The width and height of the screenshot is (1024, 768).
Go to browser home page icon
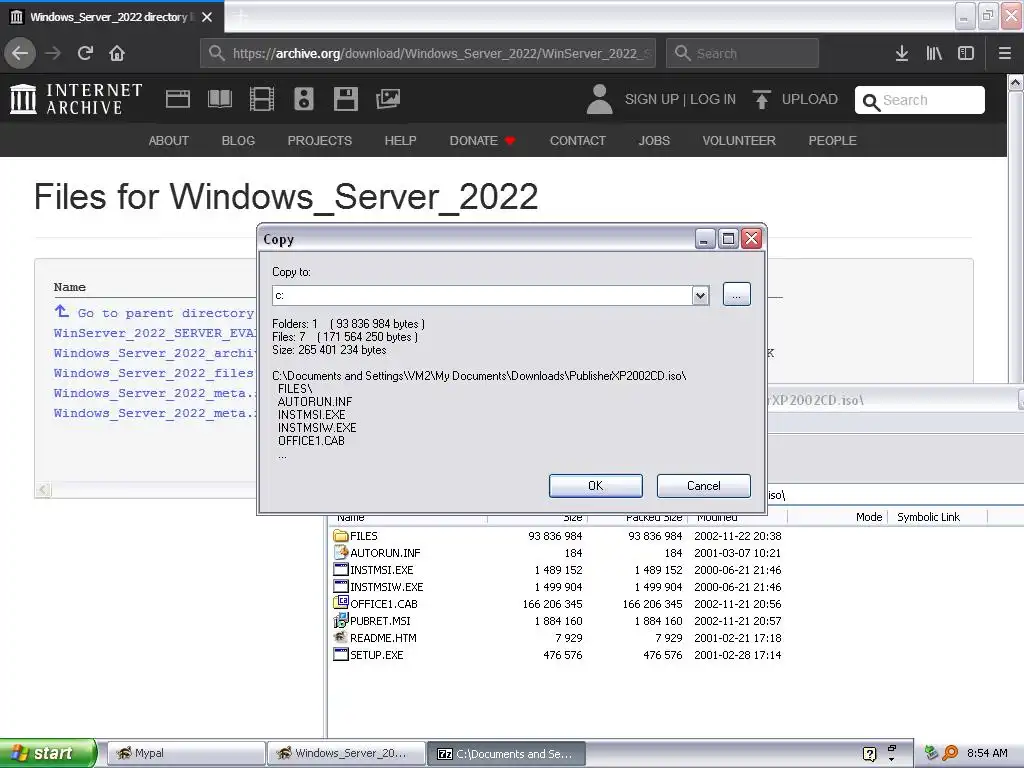click(117, 54)
